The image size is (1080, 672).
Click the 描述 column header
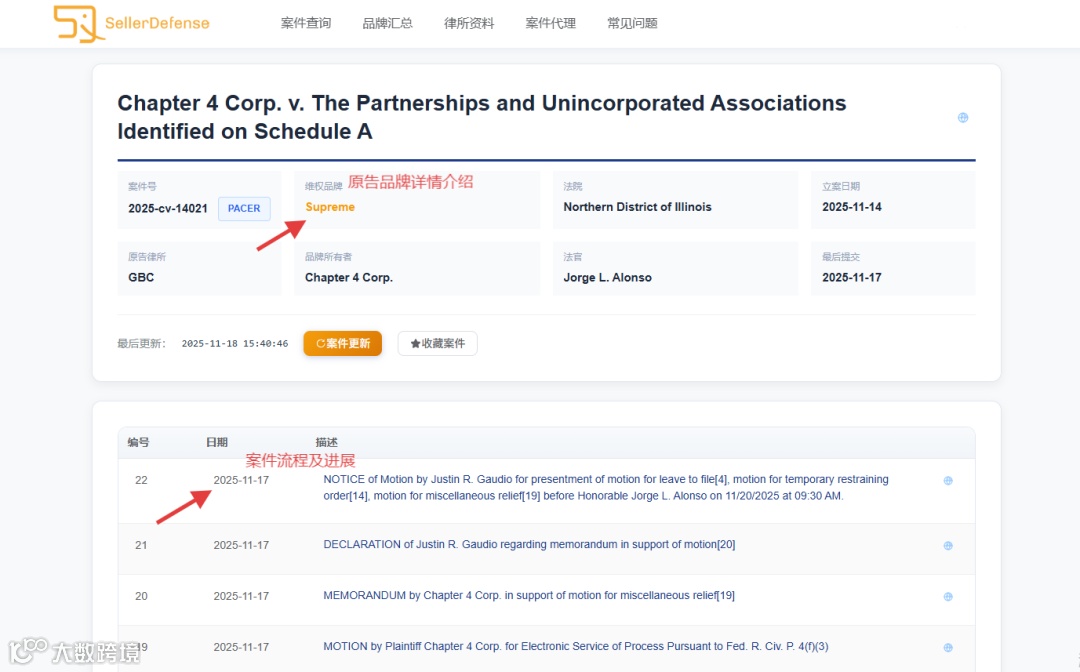326,442
